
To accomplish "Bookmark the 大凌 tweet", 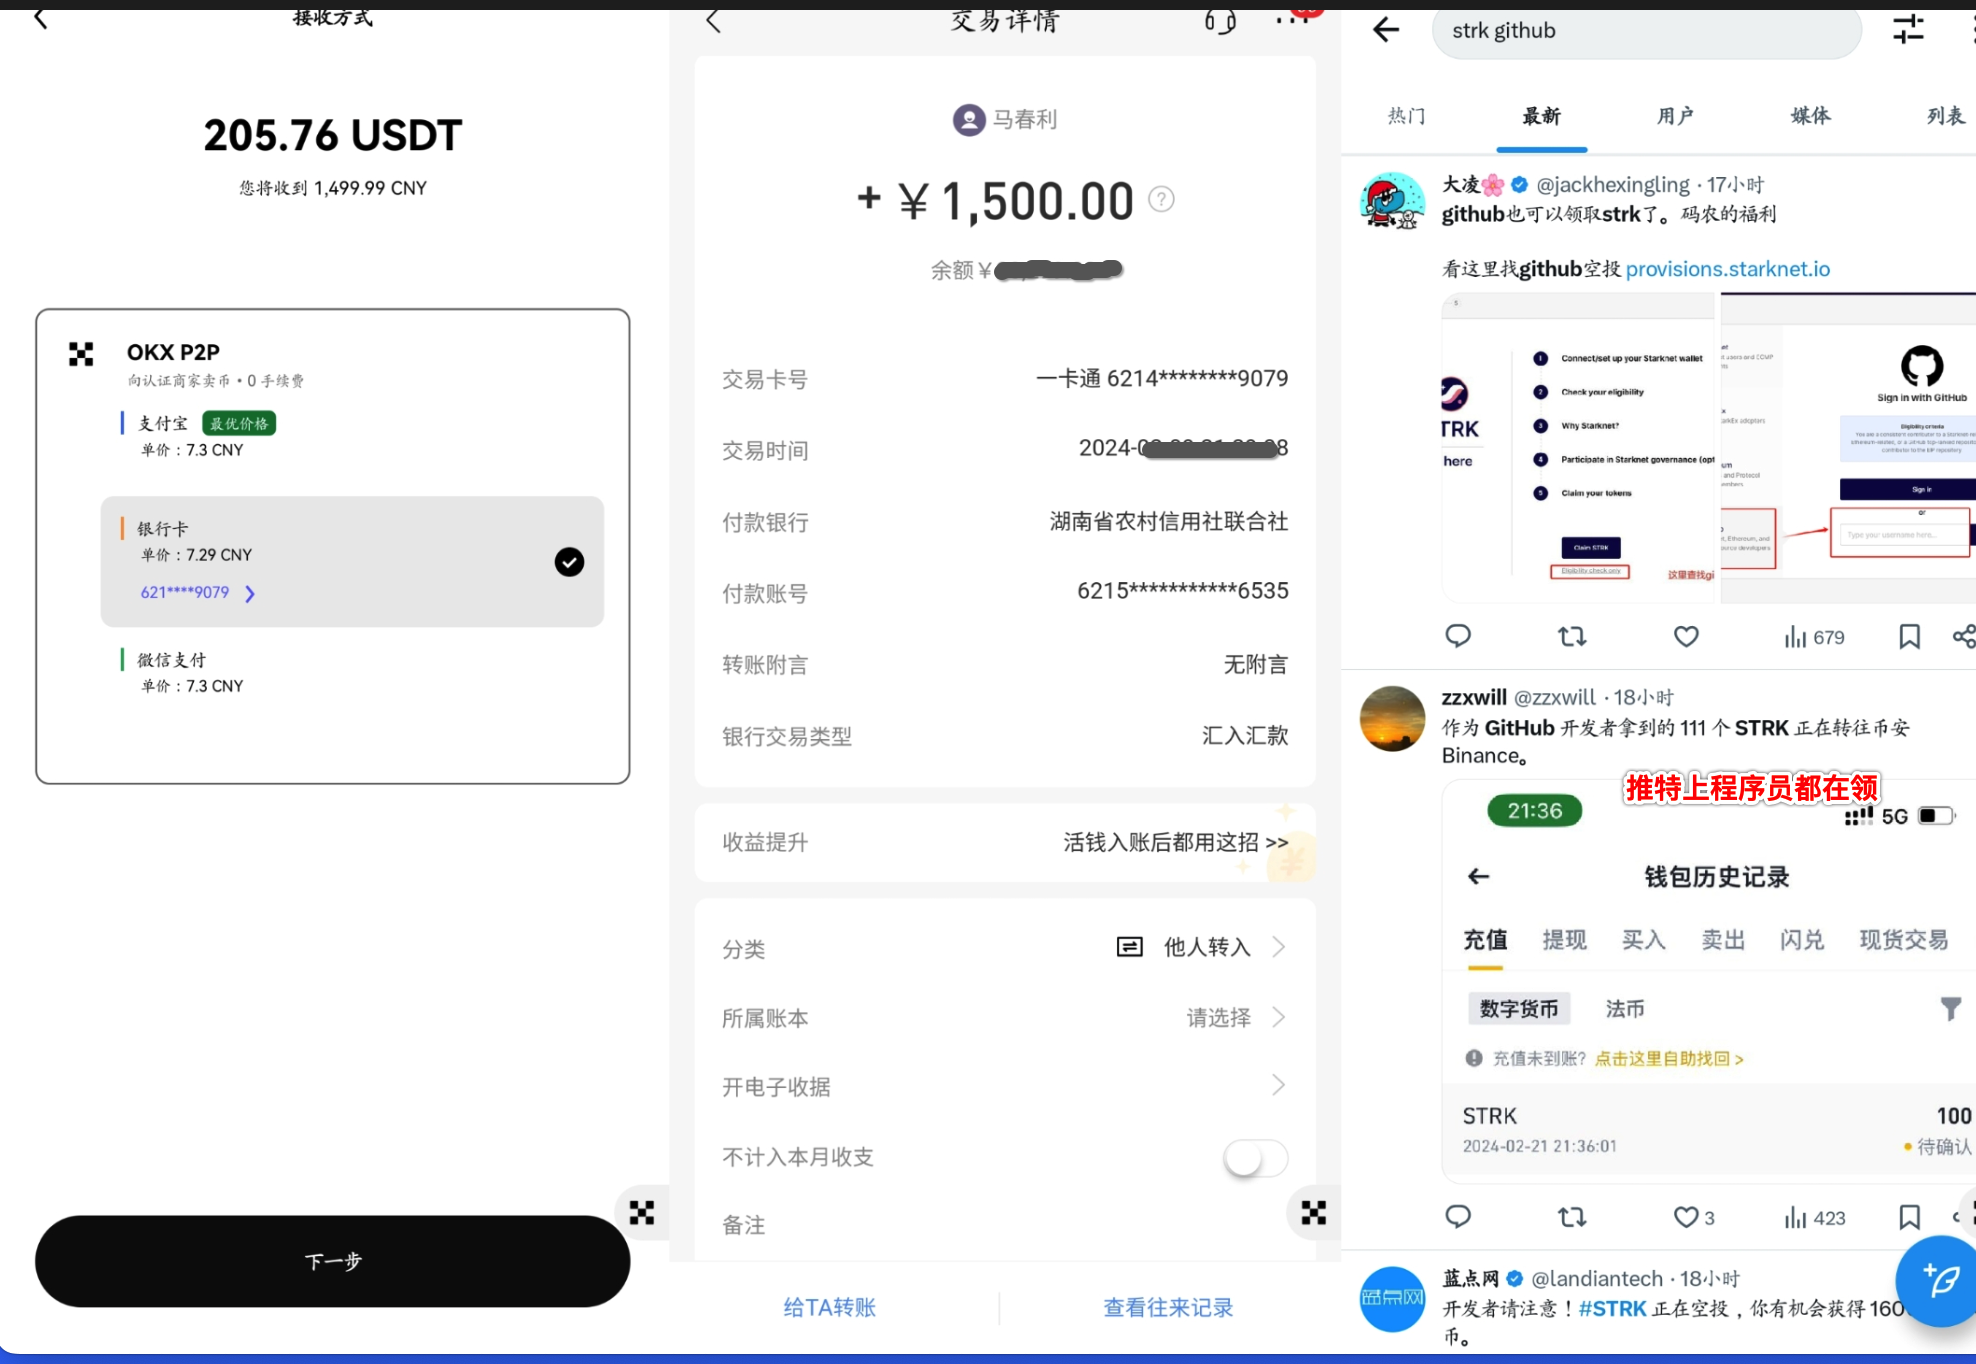I will pyautogui.click(x=1909, y=637).
